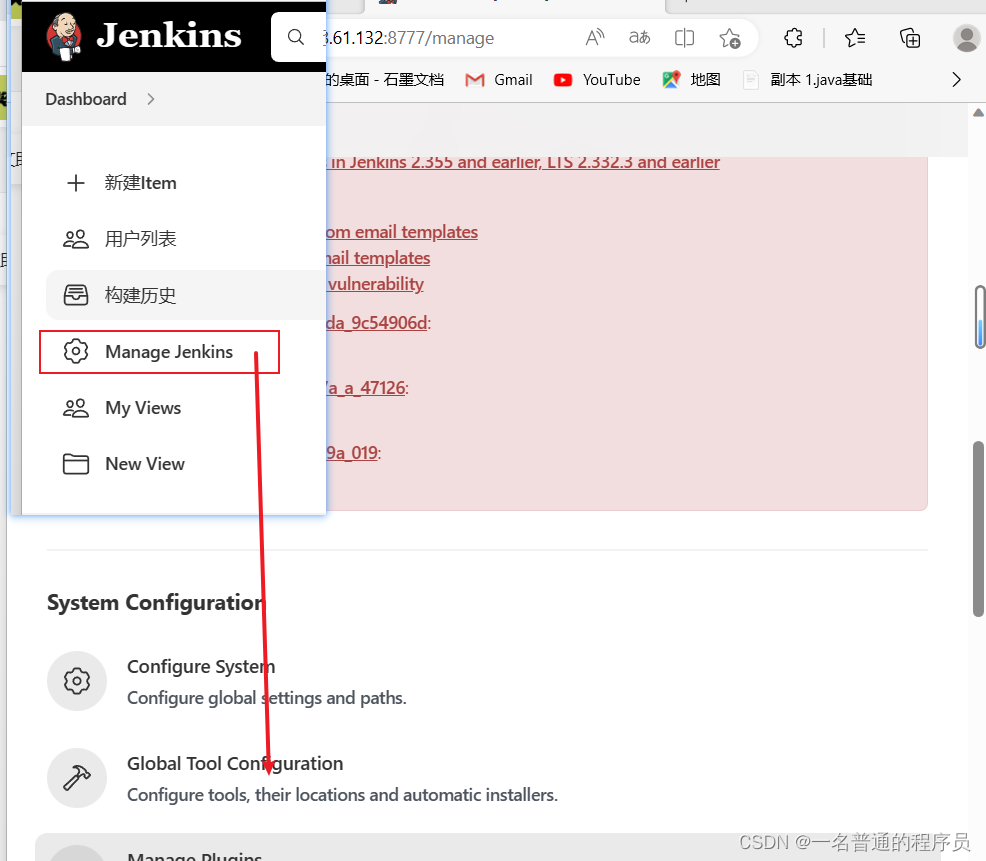The width and height of the screenshot is (986, 861).
Task: Click the System Configuration heading
Action: pos(157,603)
